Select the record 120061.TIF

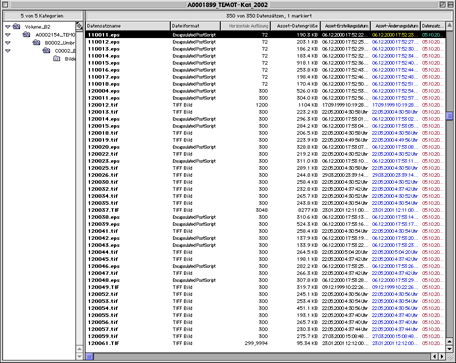(x=265, y=343)
